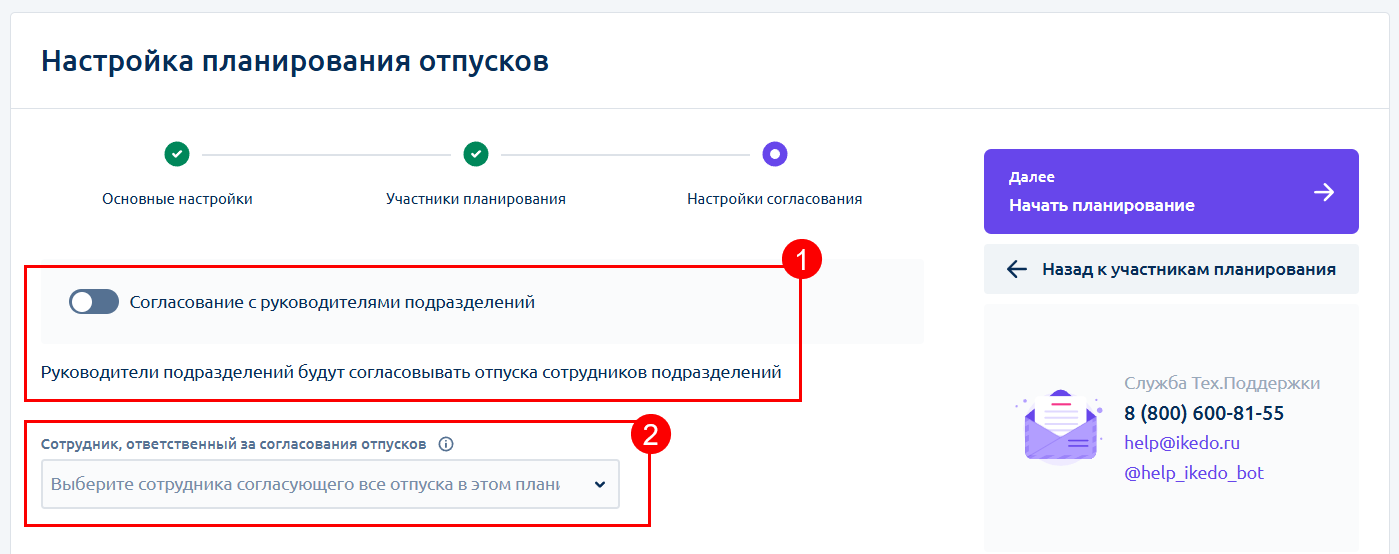Click the green checkmark above Основные настройки

[177, 154]
